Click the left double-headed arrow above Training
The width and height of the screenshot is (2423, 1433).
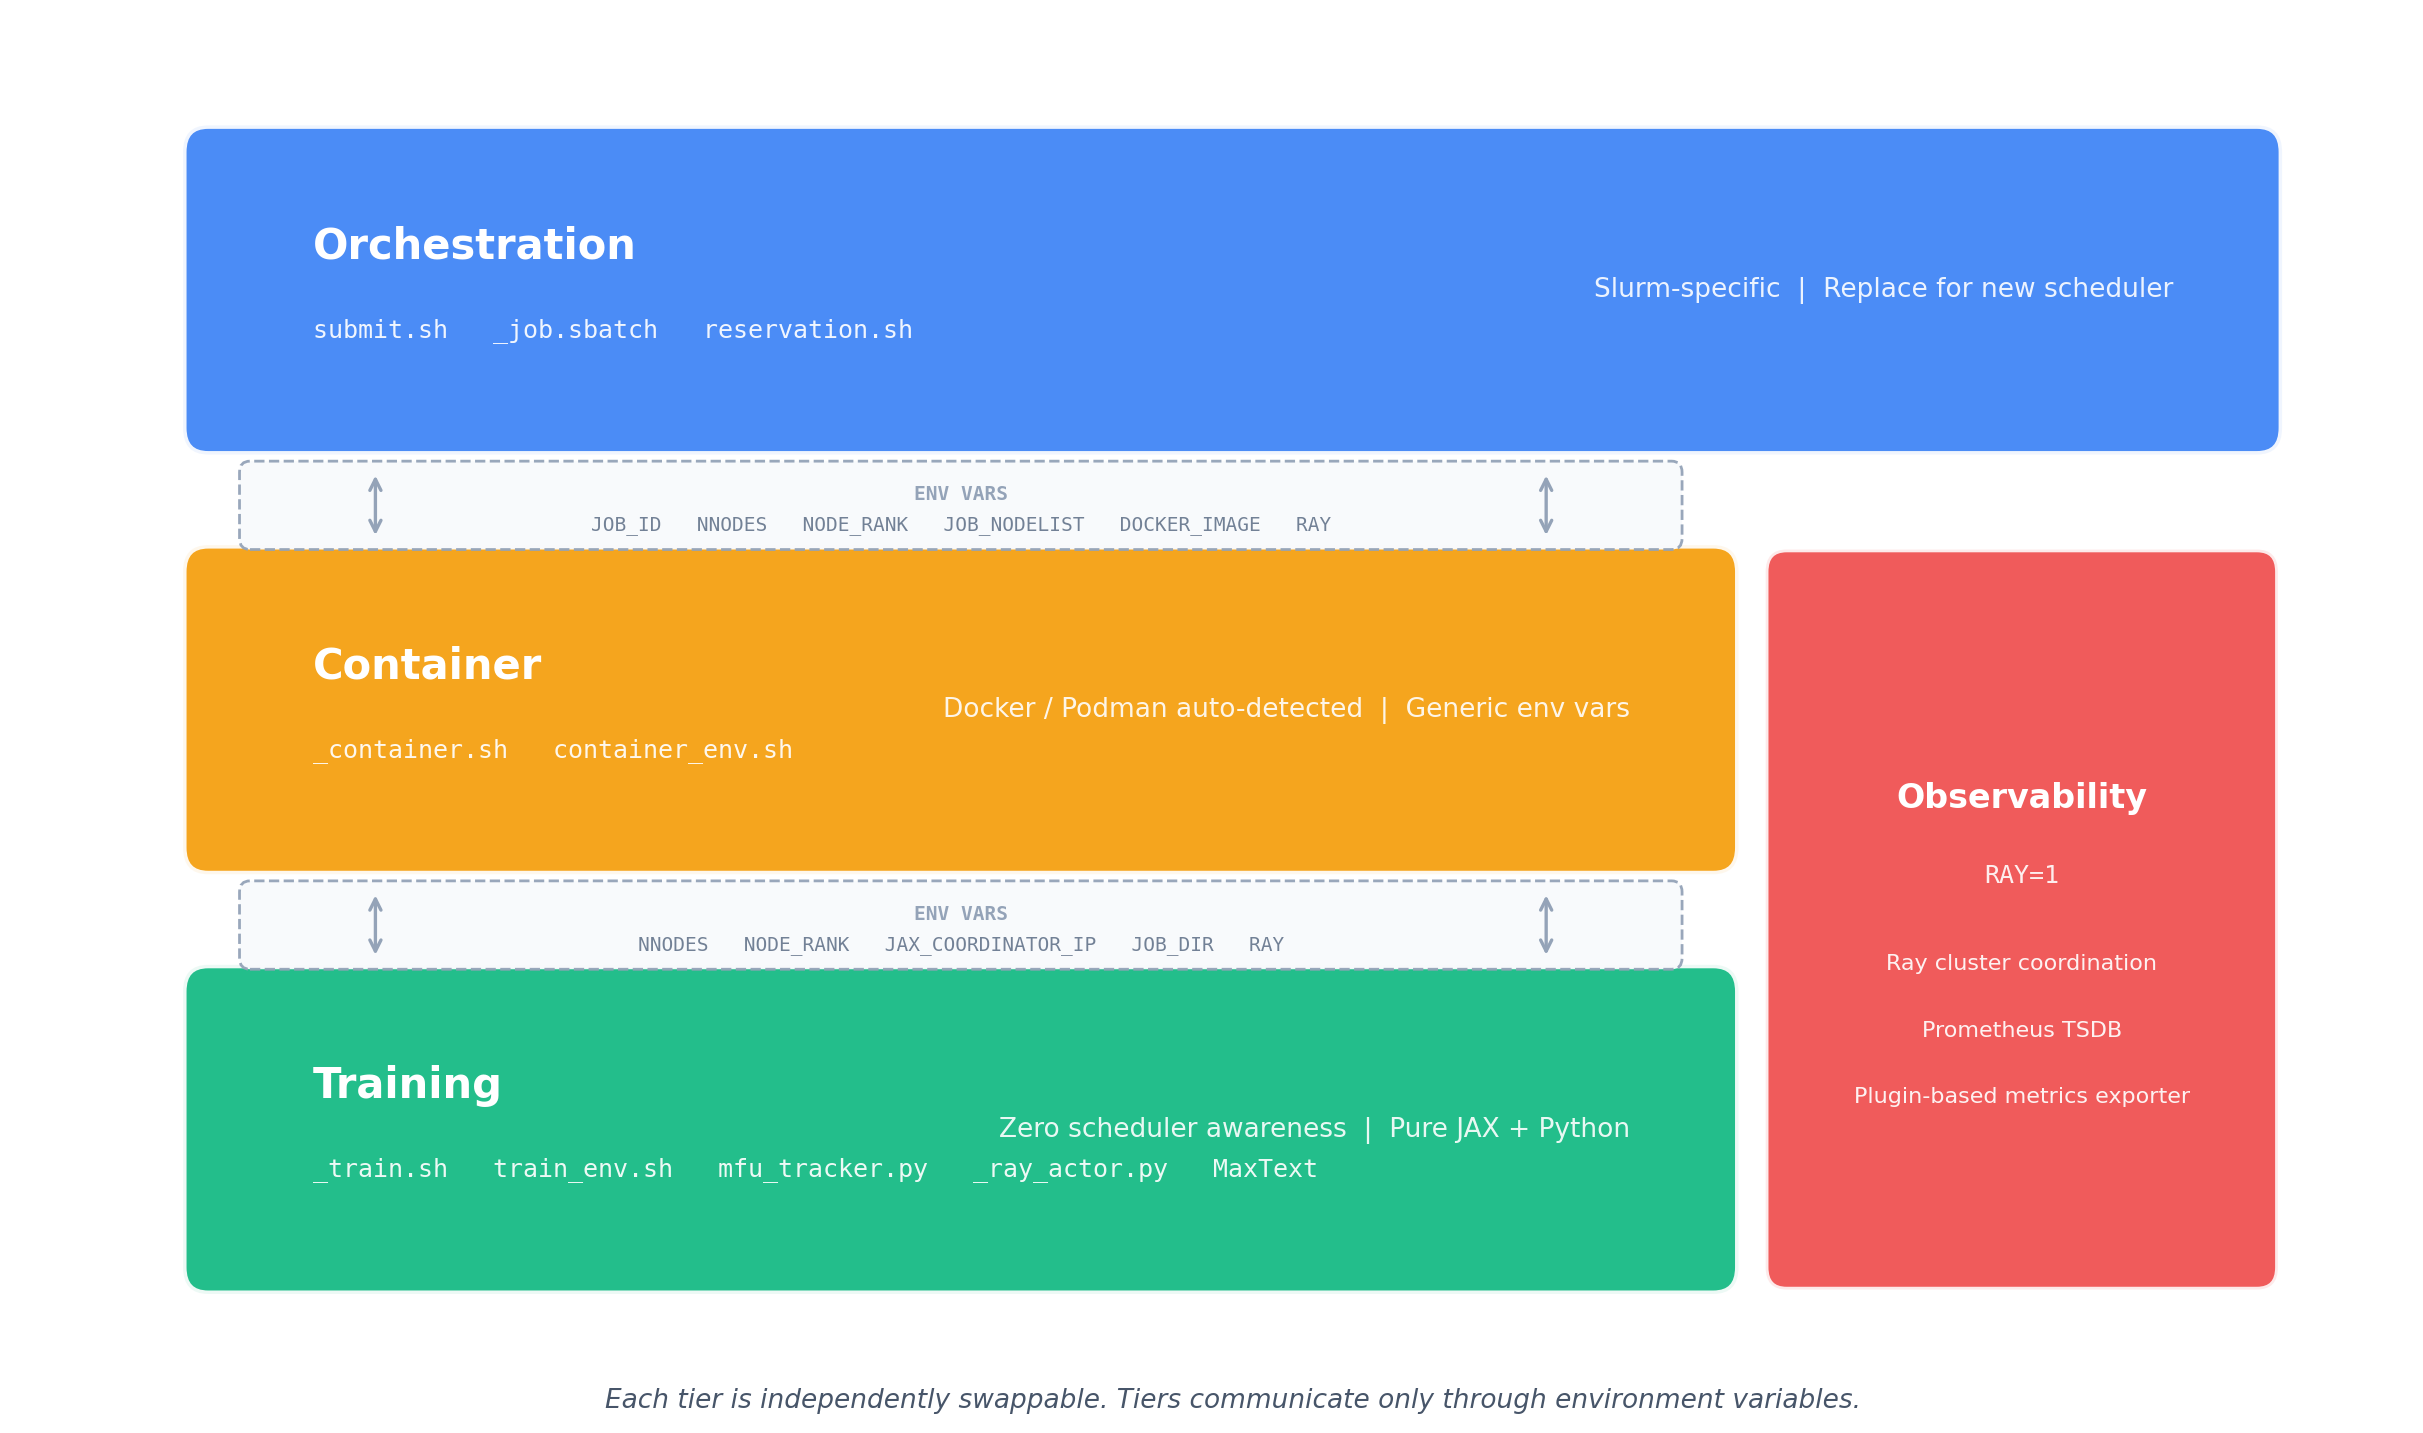click(x=375, y=925)
